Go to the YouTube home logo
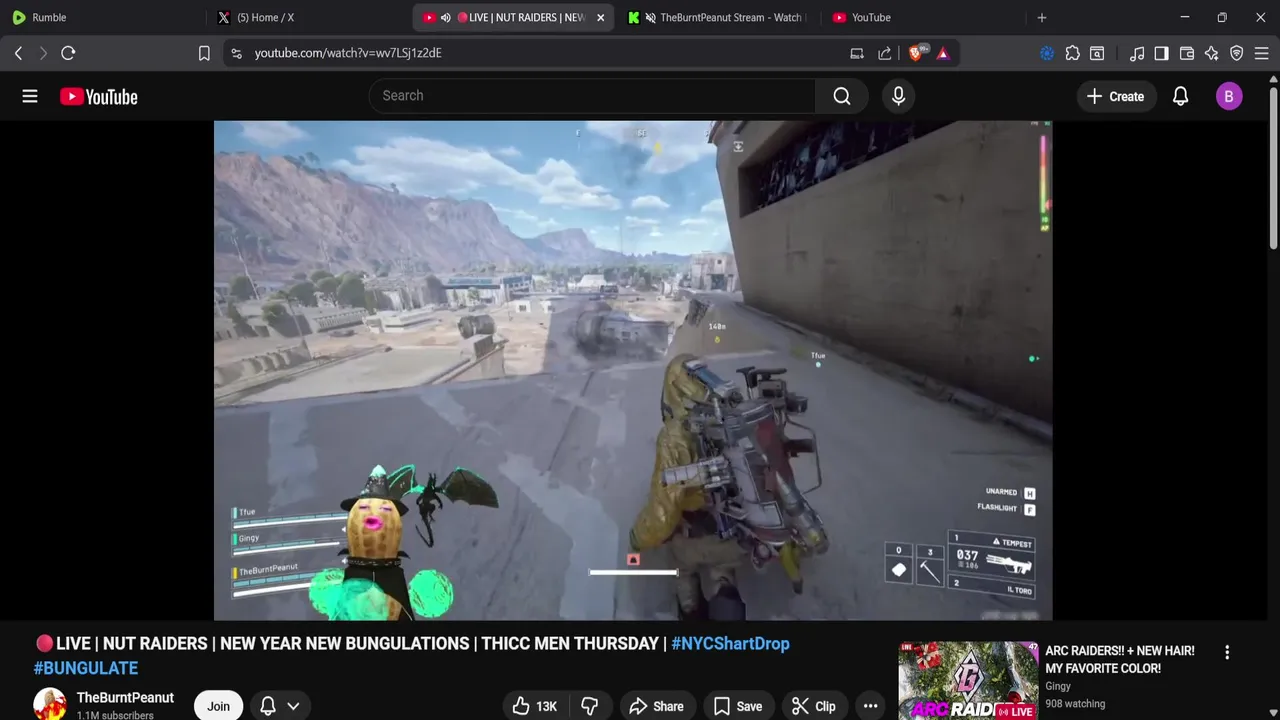The height and width of the screenshot is (720, 1280). [x=98, y=97]
